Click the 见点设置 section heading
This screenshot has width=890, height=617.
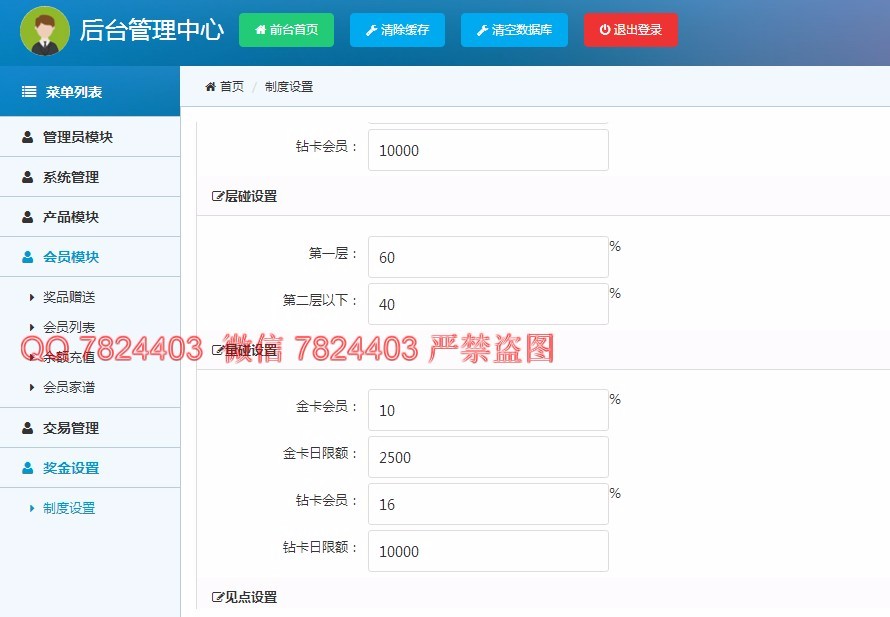[x=251, y=597]
